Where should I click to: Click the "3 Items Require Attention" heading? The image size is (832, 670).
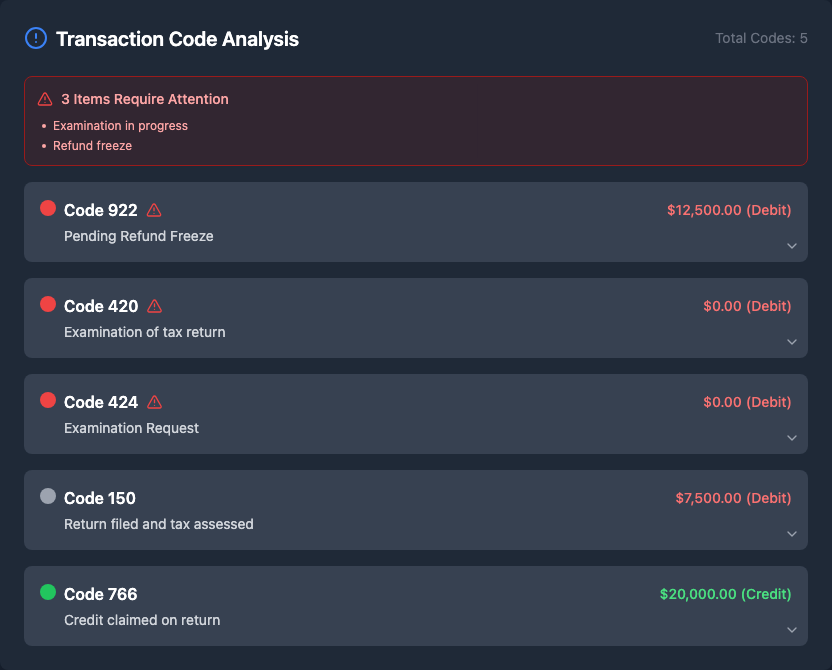point(144,99)
